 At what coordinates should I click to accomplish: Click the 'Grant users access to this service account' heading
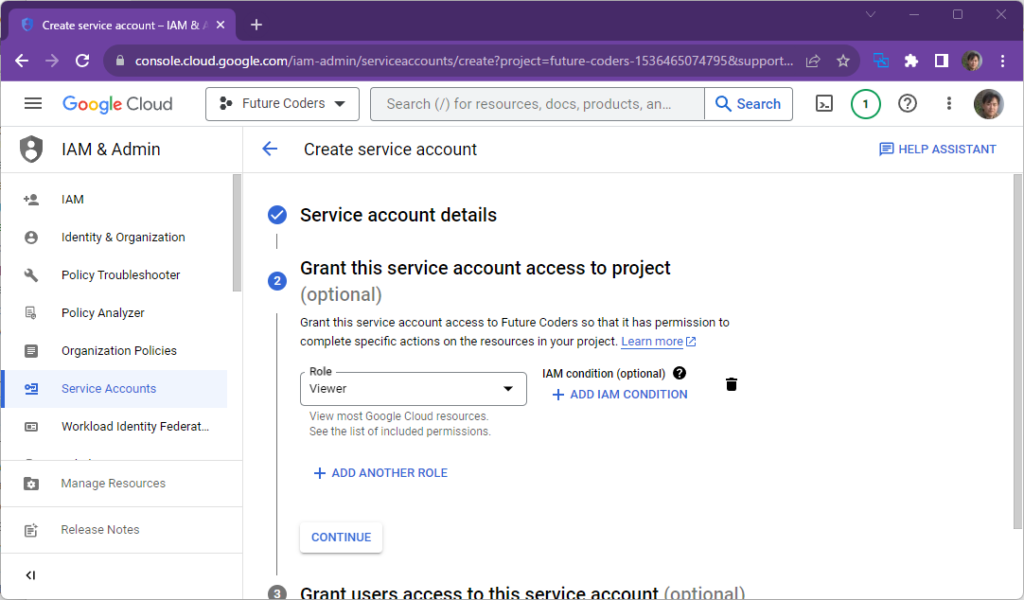tap(522, 593)
